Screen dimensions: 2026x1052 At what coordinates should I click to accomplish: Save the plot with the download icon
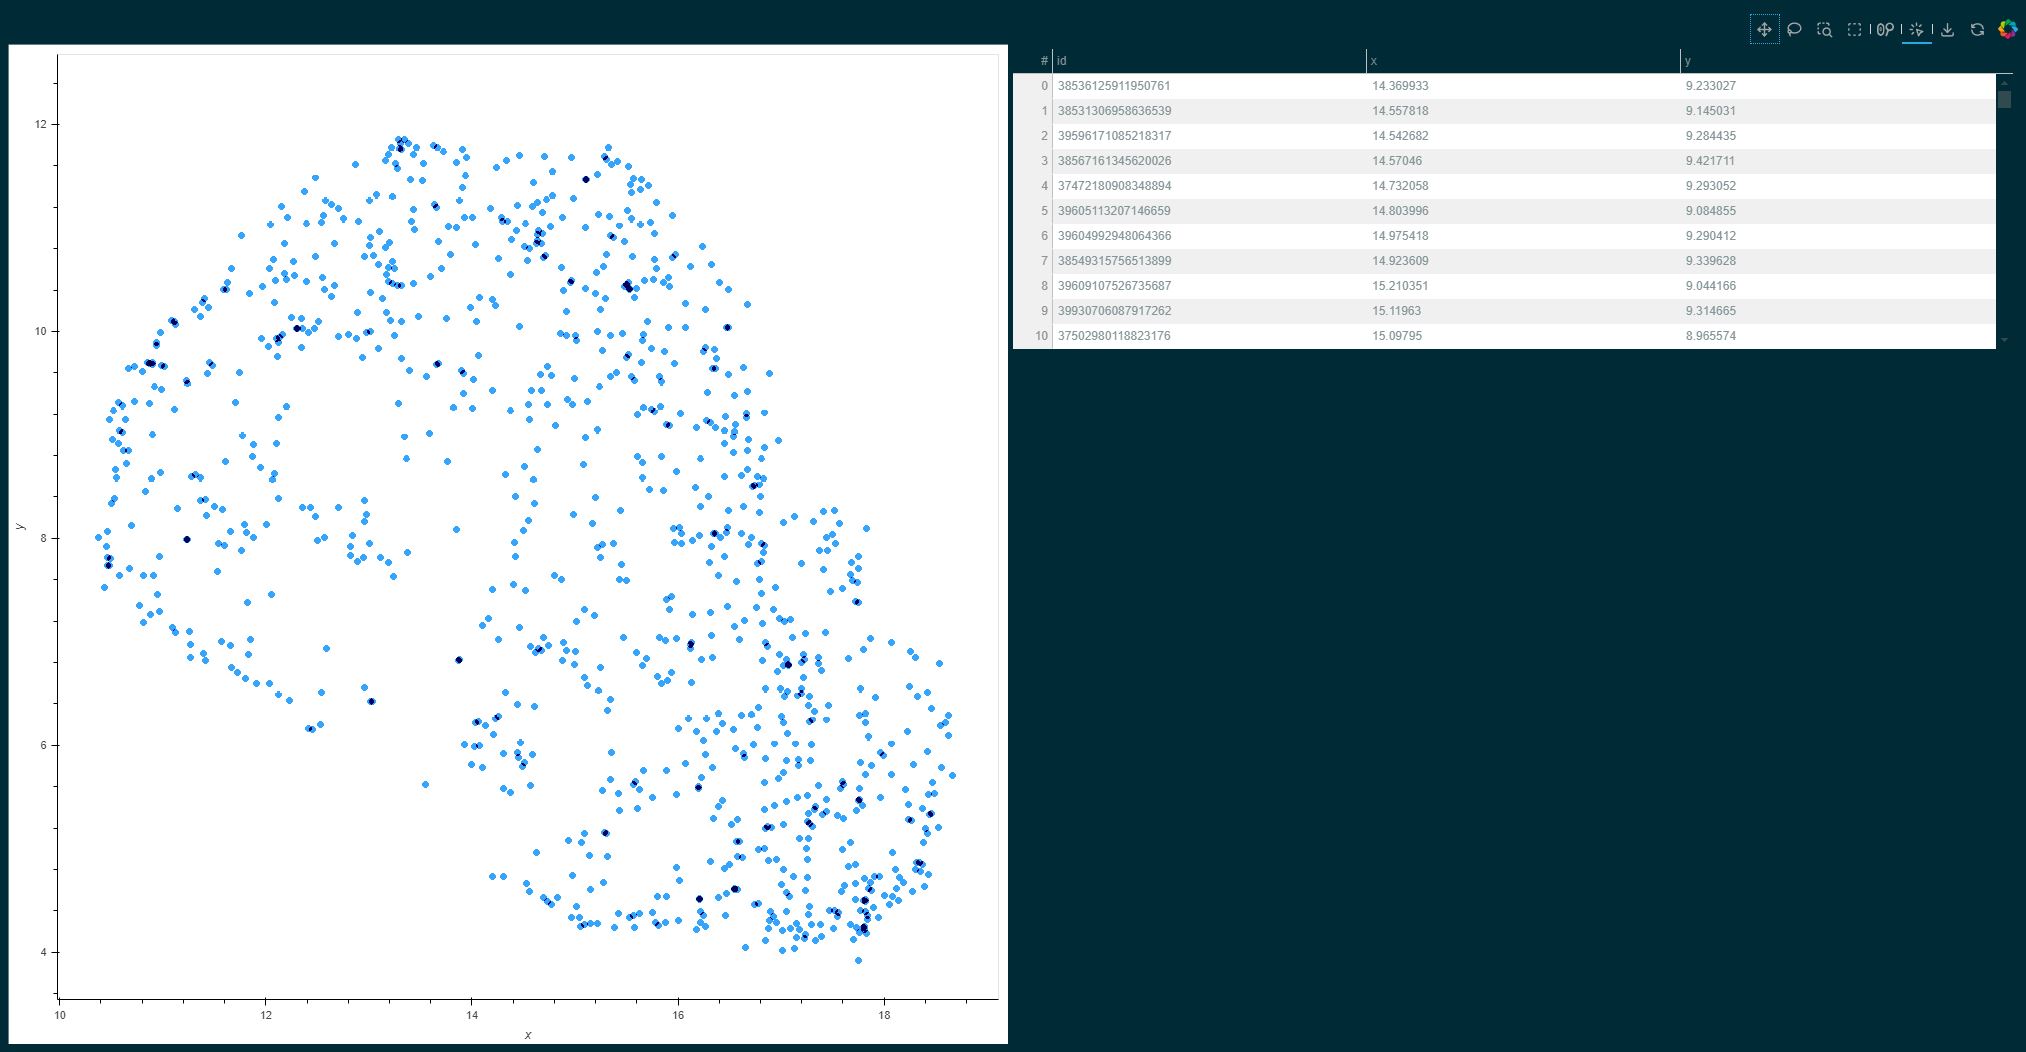click(1947, 30)
